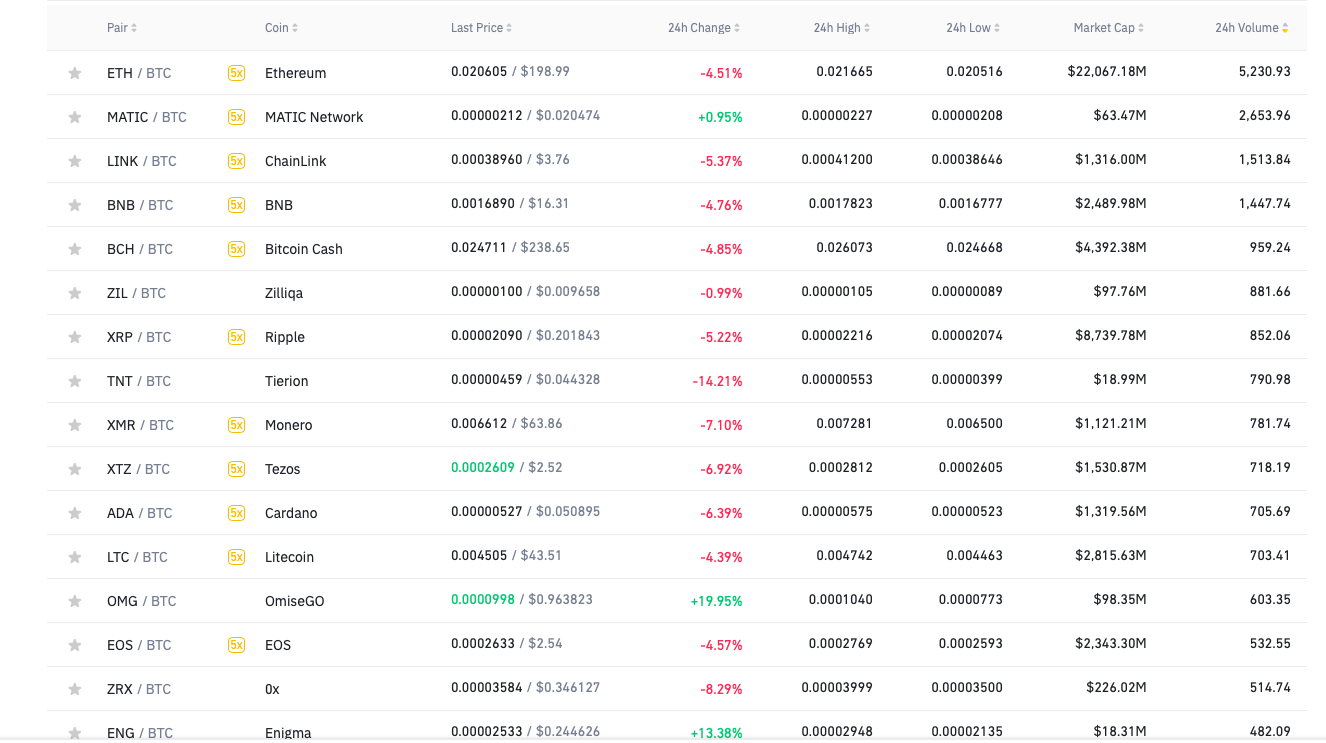Sort table by Pair column

tap(122, 28)
